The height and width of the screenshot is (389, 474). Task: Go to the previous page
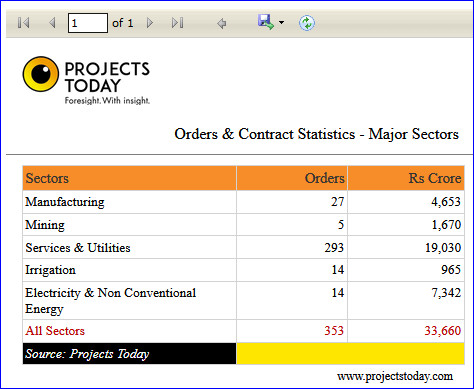(52, 23)
